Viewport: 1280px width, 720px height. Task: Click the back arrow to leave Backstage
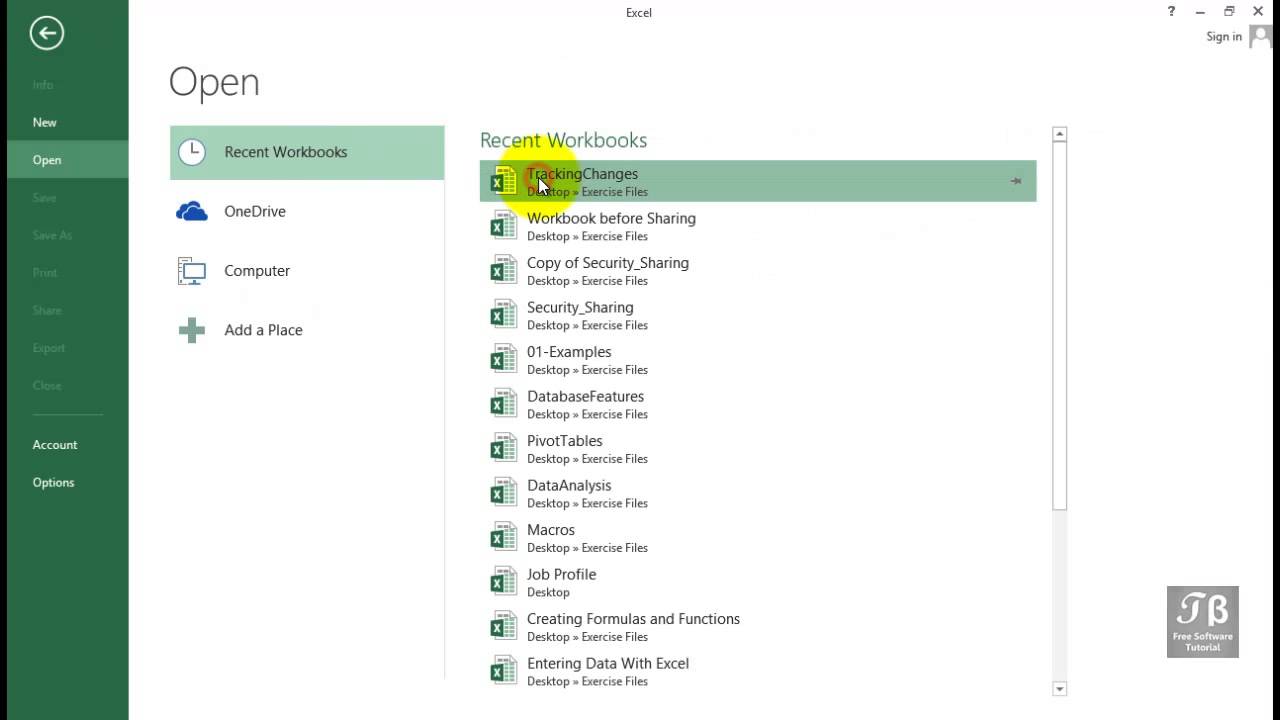(46, 33)
